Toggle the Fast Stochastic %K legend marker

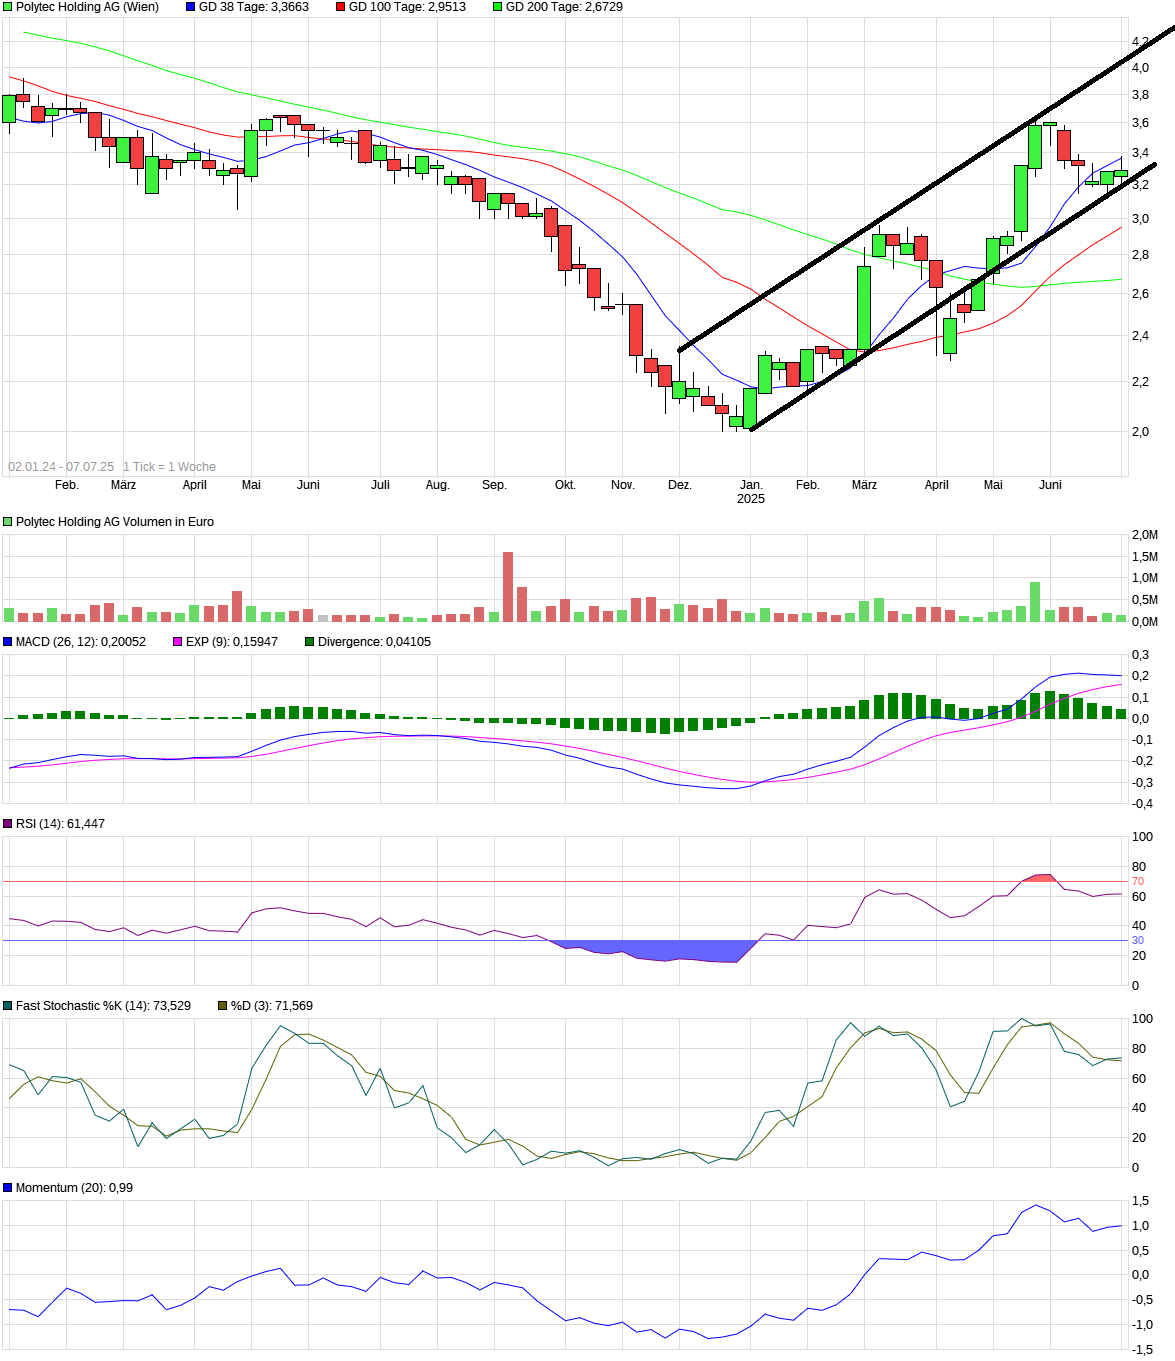pyautogui.click(x=7, y=1004)
